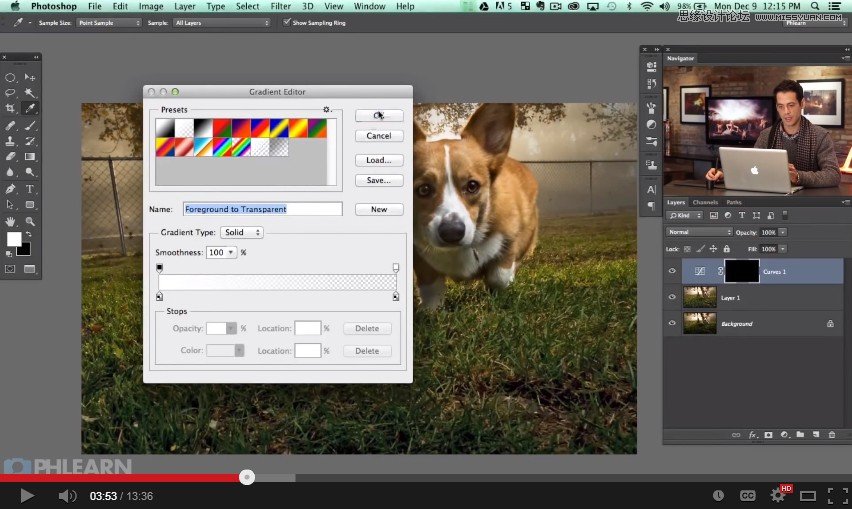Open layer style fx menu
Screen dimensions: 852x509
tap(753, 435)
